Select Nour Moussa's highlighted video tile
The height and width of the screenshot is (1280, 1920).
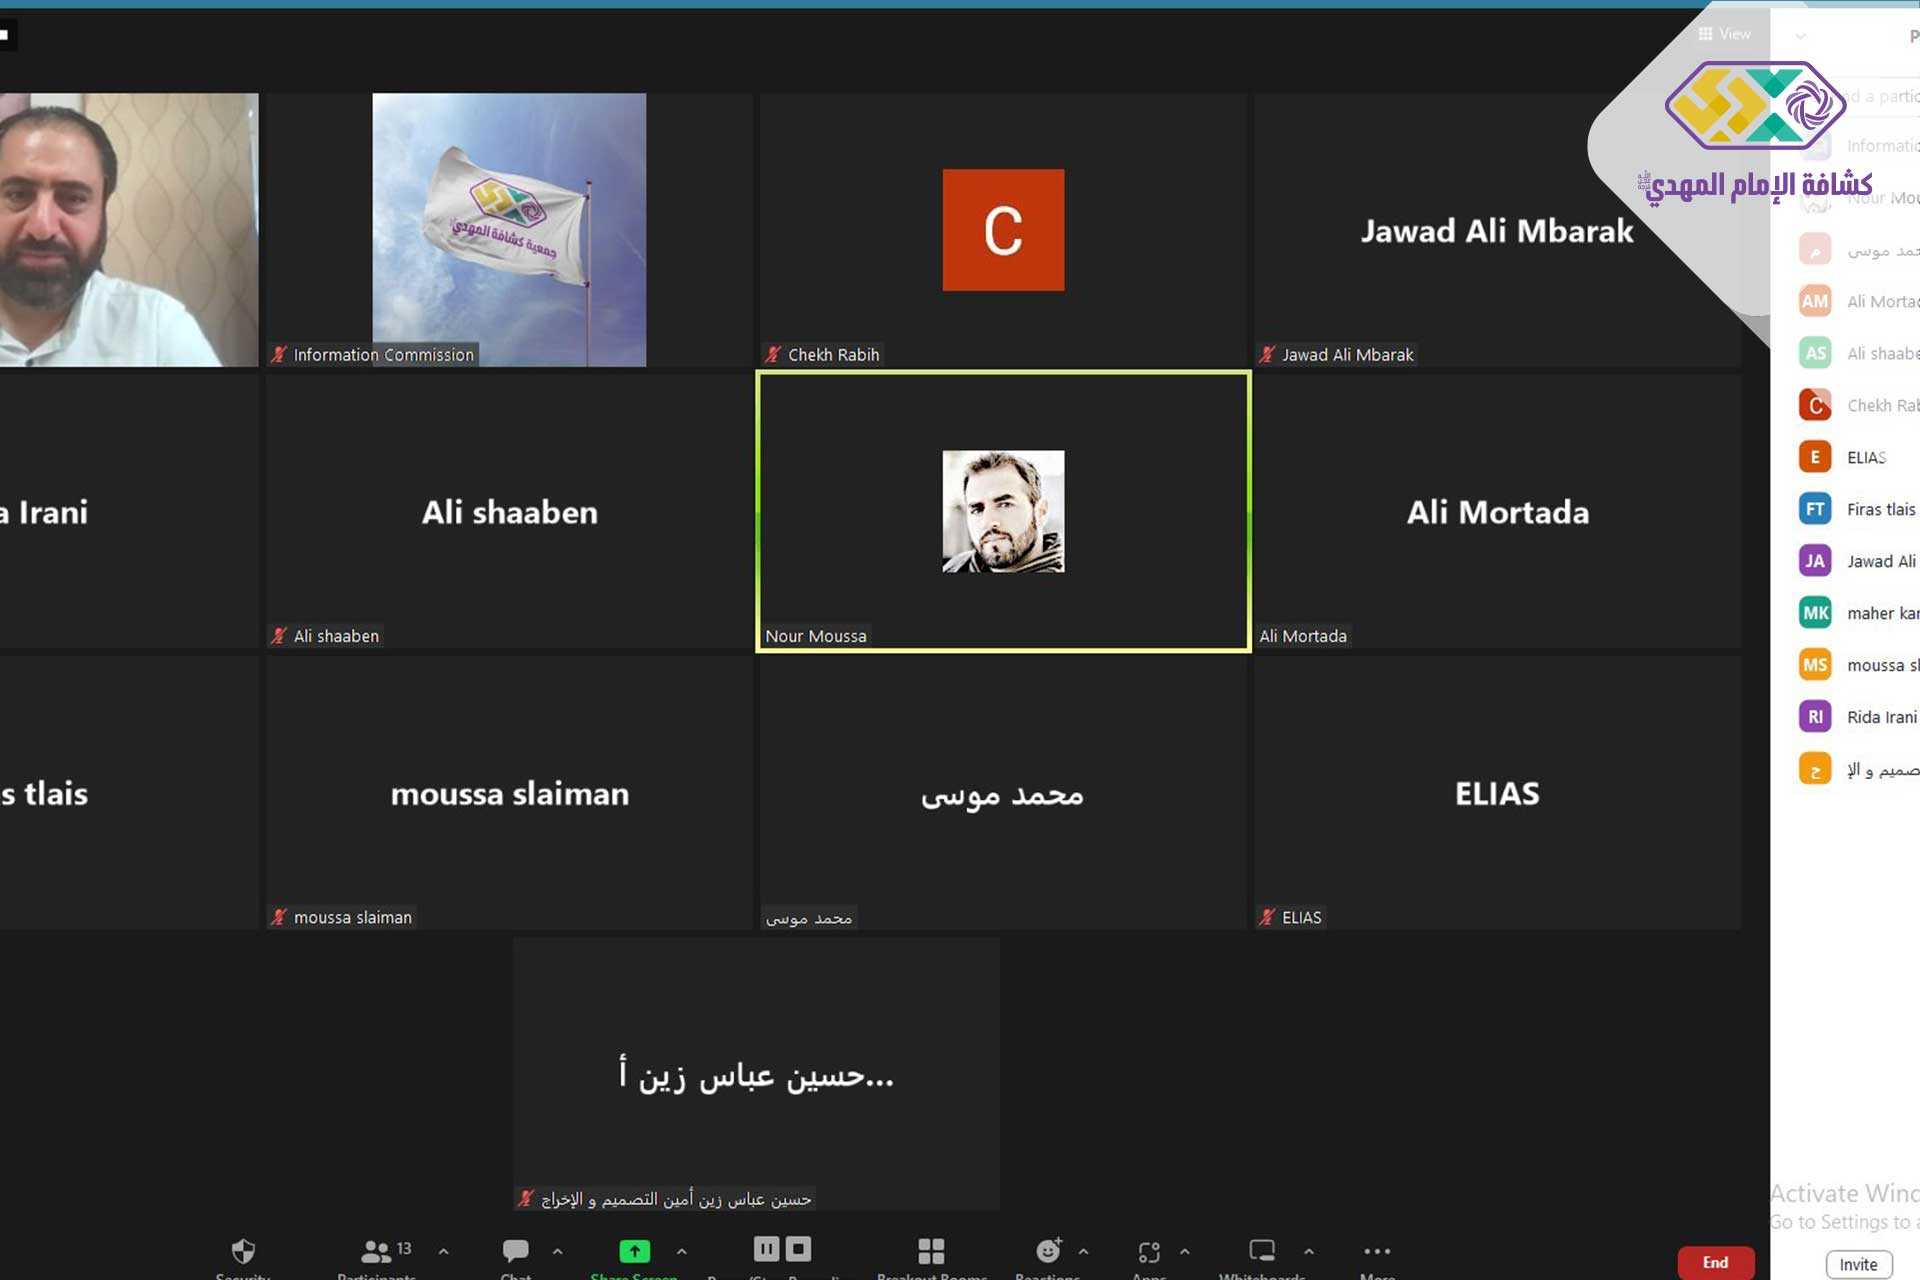click(x=1003, y=511)
